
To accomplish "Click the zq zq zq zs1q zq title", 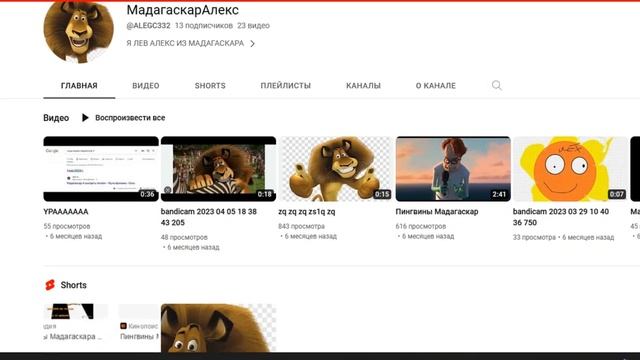I will pos(307,212).
